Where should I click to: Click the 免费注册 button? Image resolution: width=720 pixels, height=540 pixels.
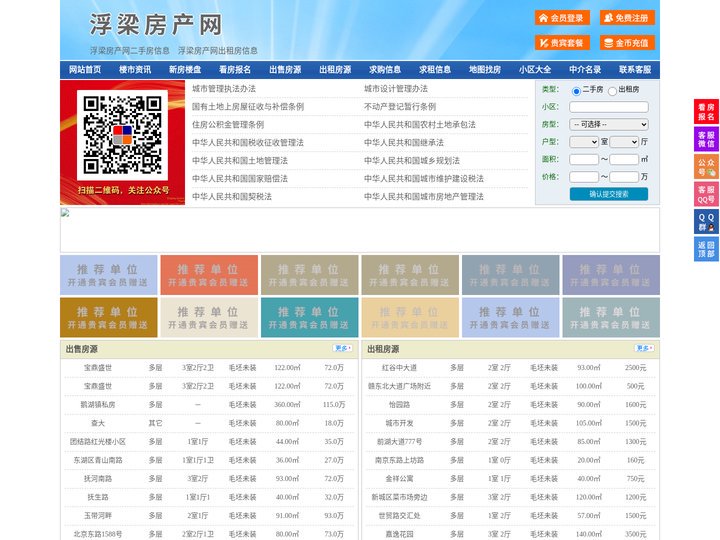[627, 18]
